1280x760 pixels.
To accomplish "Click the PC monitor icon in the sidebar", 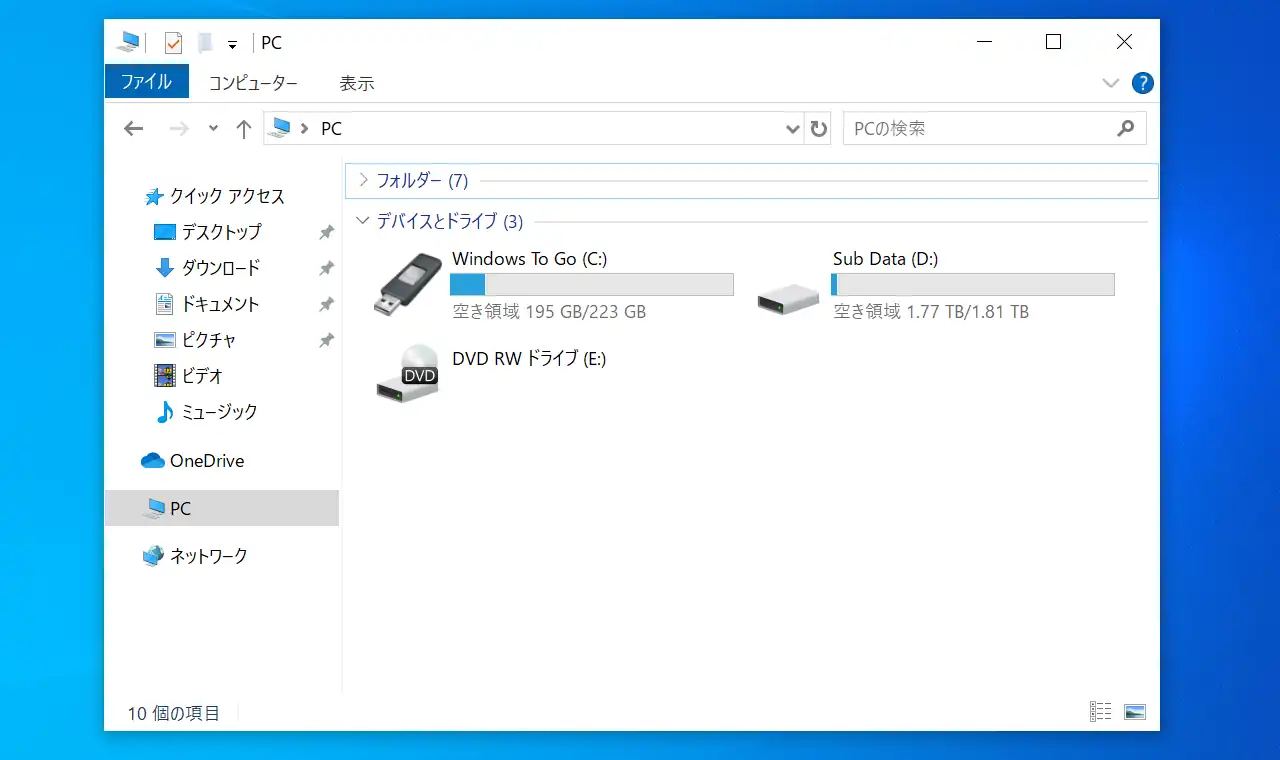I will coord(153,509).
